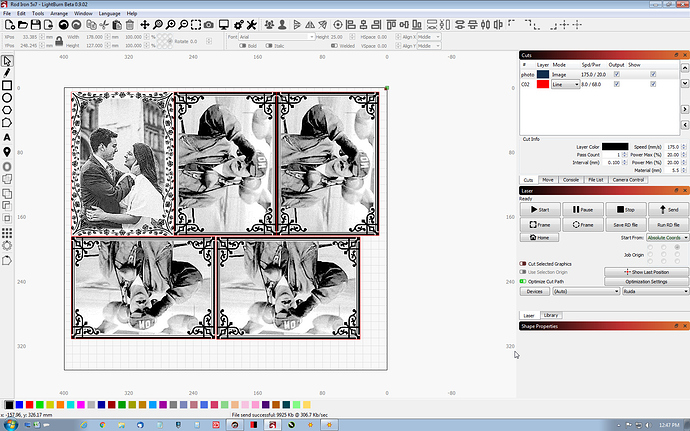Image resolution: width=690 pixels, height=431 pixels.
Task: Switch to the Camera Control tab
Action: point(628,180)
